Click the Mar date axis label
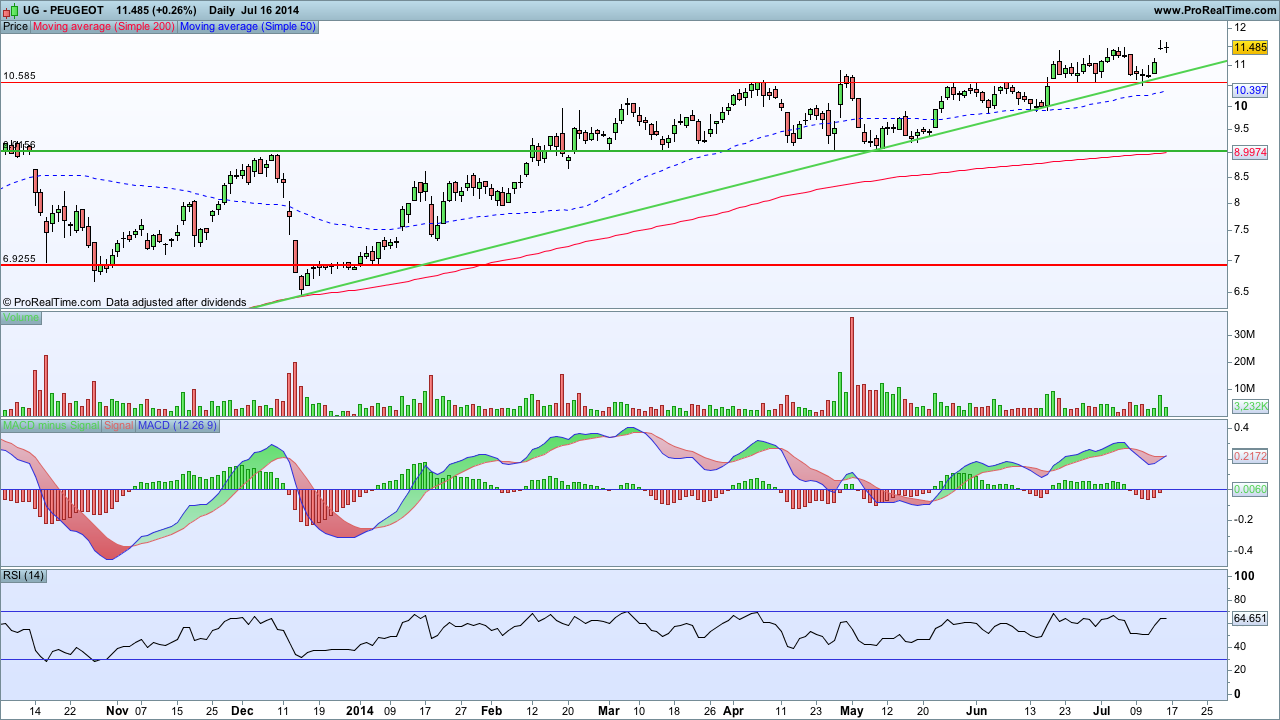The height and width of the screenshot is (720, 1280). [609, 711]
